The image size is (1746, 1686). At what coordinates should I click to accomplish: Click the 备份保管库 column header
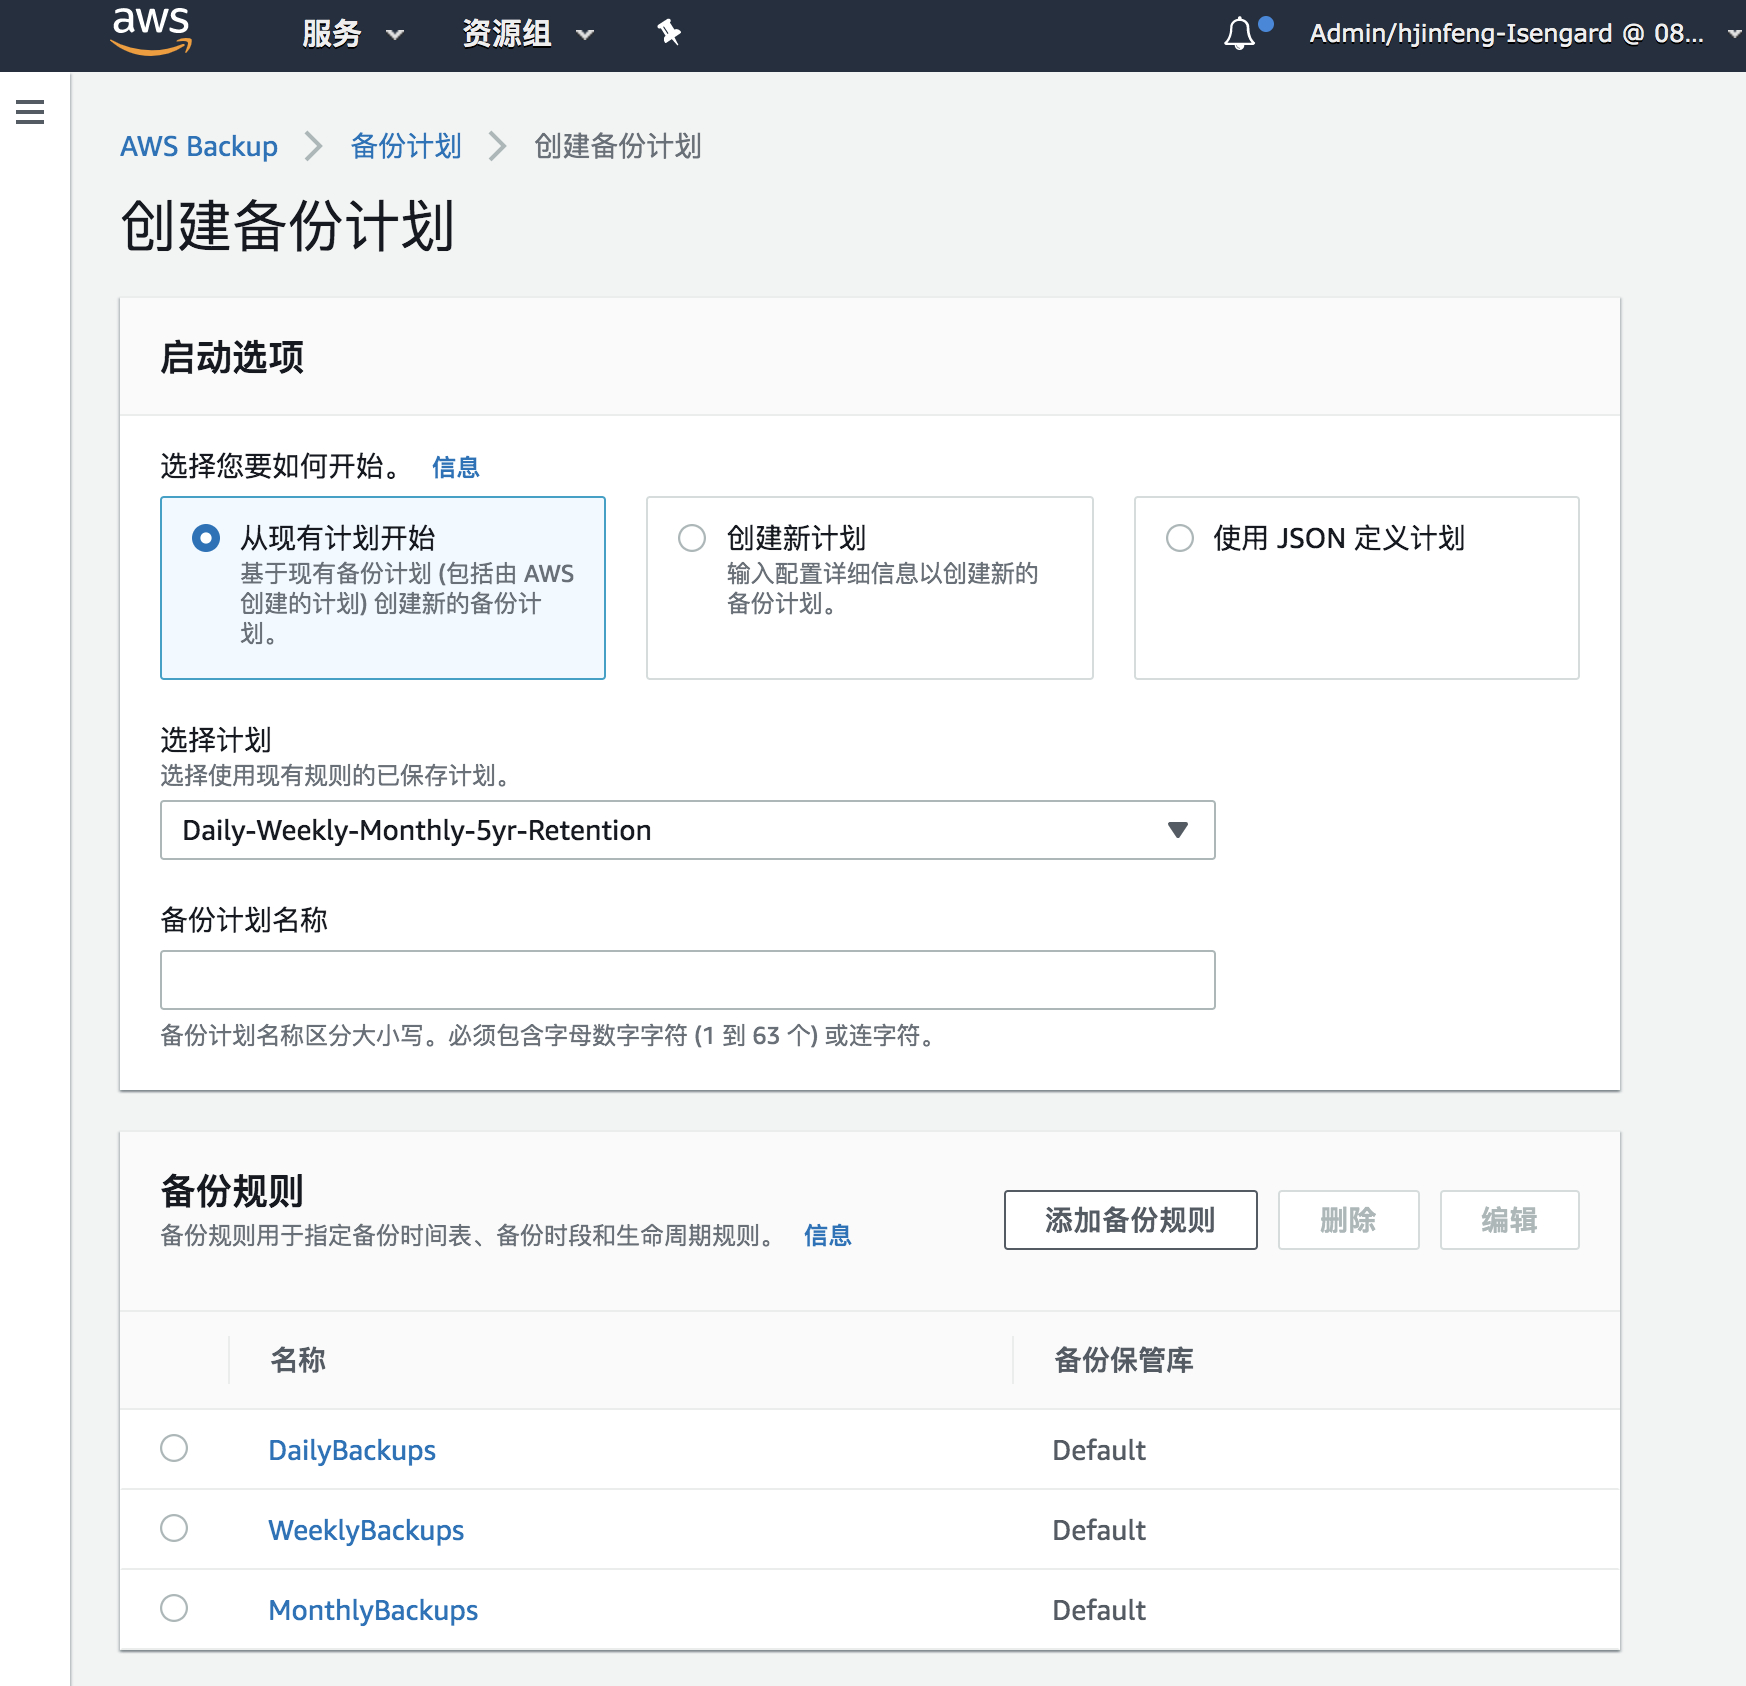(1124, 1360)
